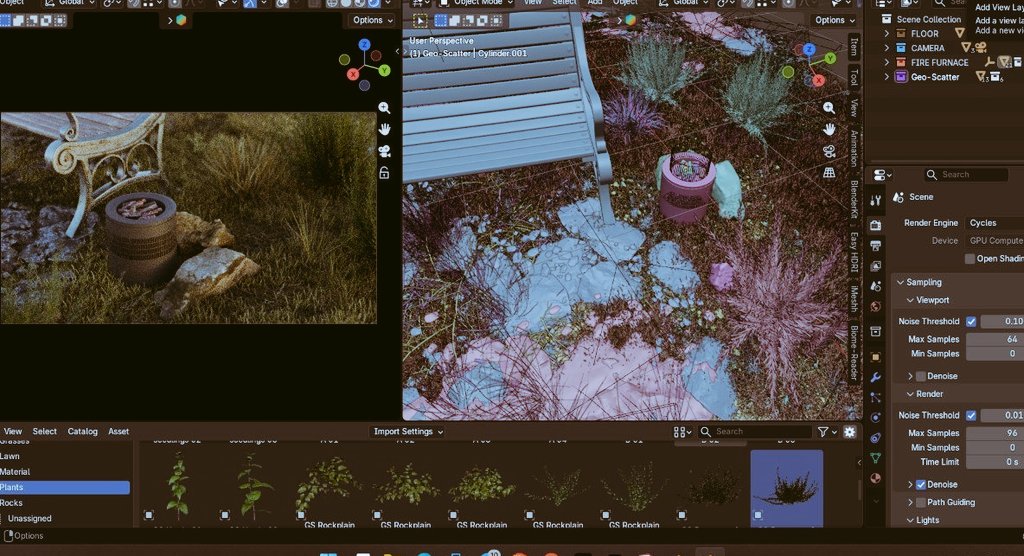This screenshot has width=1024, height=556.
Task: Expand FIRE FURNACE collection in outliner
Action: 886,62
